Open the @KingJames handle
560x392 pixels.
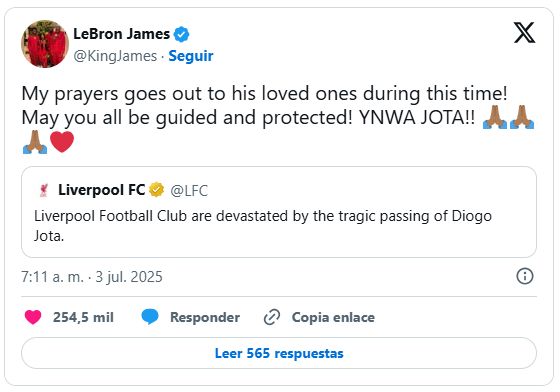115,56
